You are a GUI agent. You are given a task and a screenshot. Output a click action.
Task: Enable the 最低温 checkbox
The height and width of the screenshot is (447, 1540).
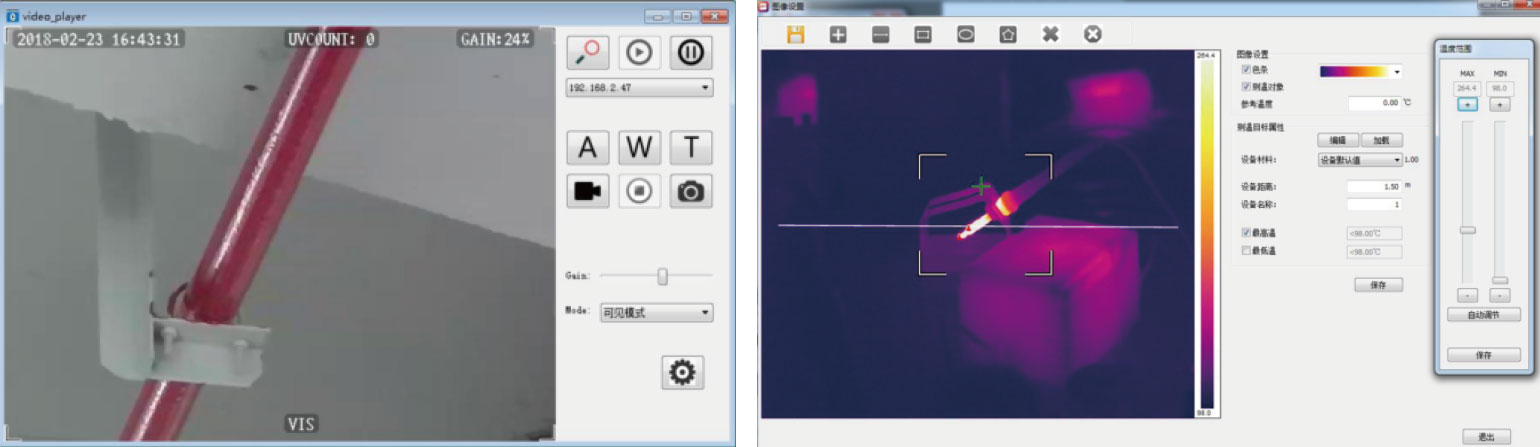(x=1245, y=251)
